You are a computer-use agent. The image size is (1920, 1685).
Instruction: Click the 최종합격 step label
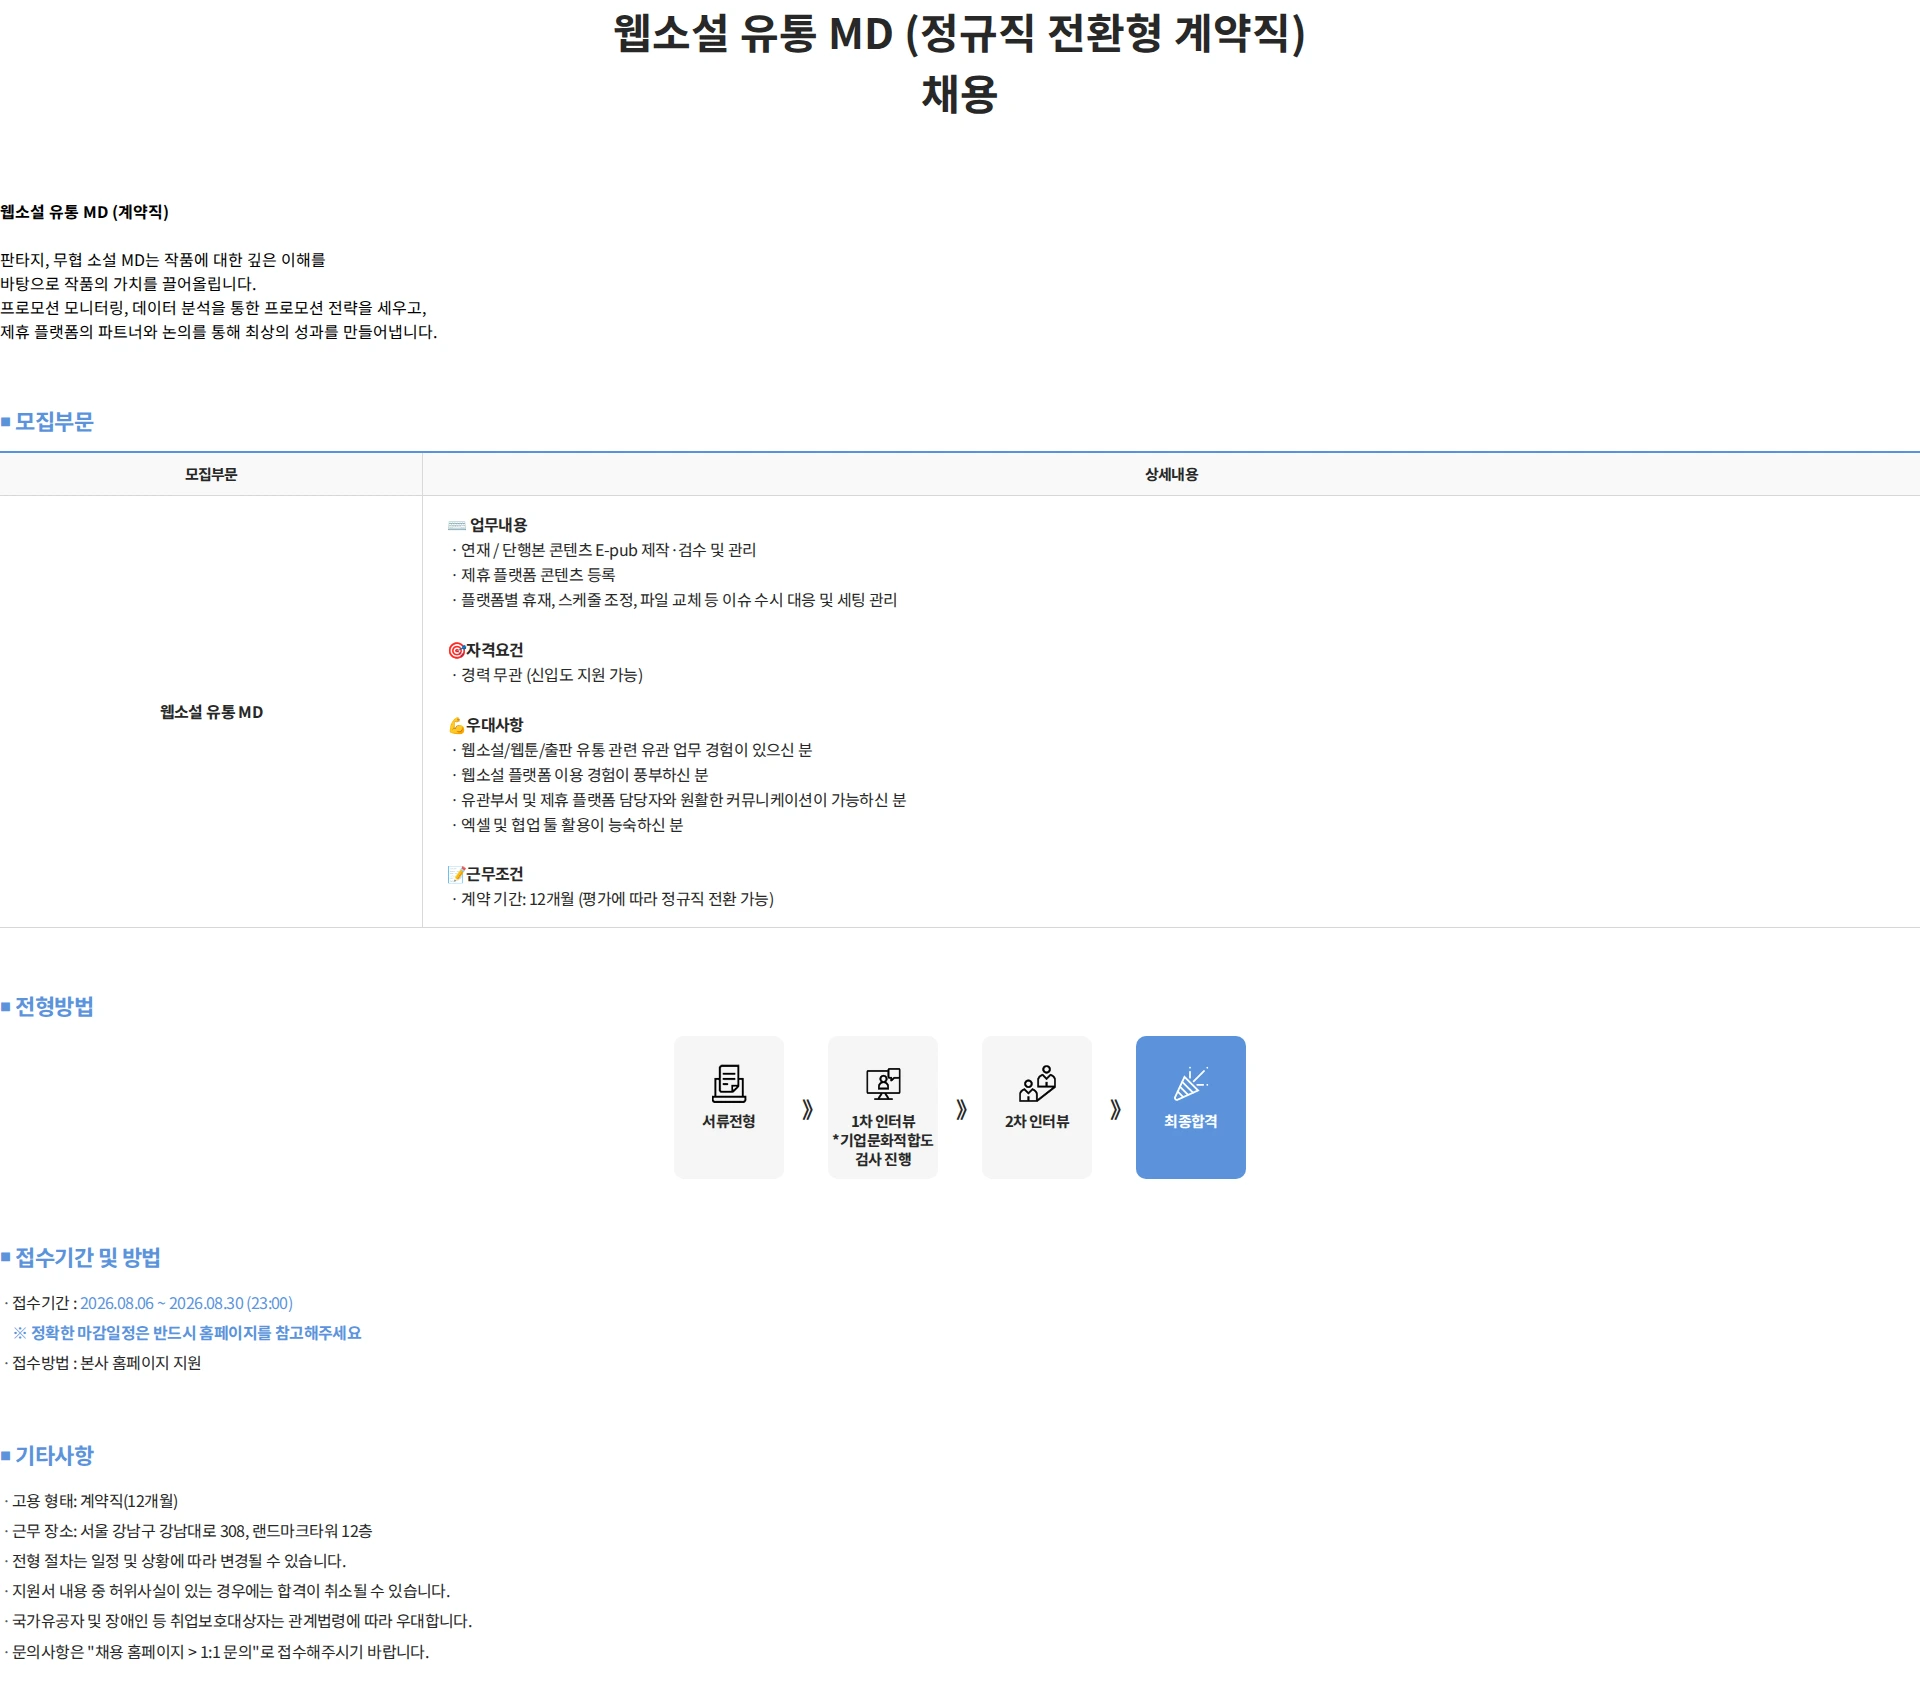coord(1190,1122)
